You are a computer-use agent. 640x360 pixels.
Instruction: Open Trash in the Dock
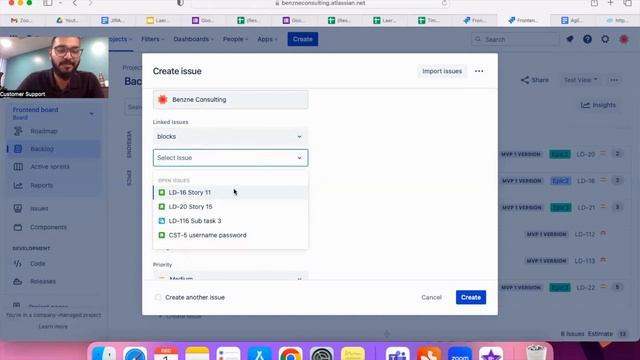tap(536, 353)
